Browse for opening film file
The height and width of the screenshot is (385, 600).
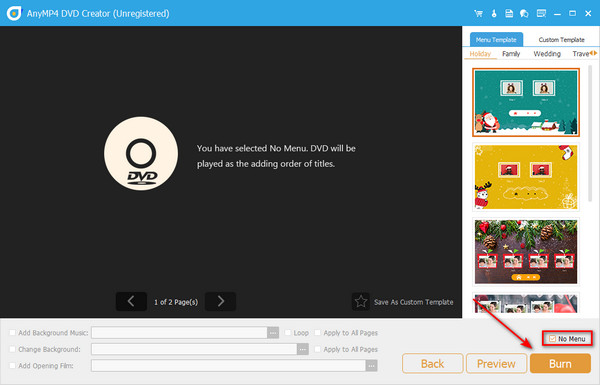371,366
